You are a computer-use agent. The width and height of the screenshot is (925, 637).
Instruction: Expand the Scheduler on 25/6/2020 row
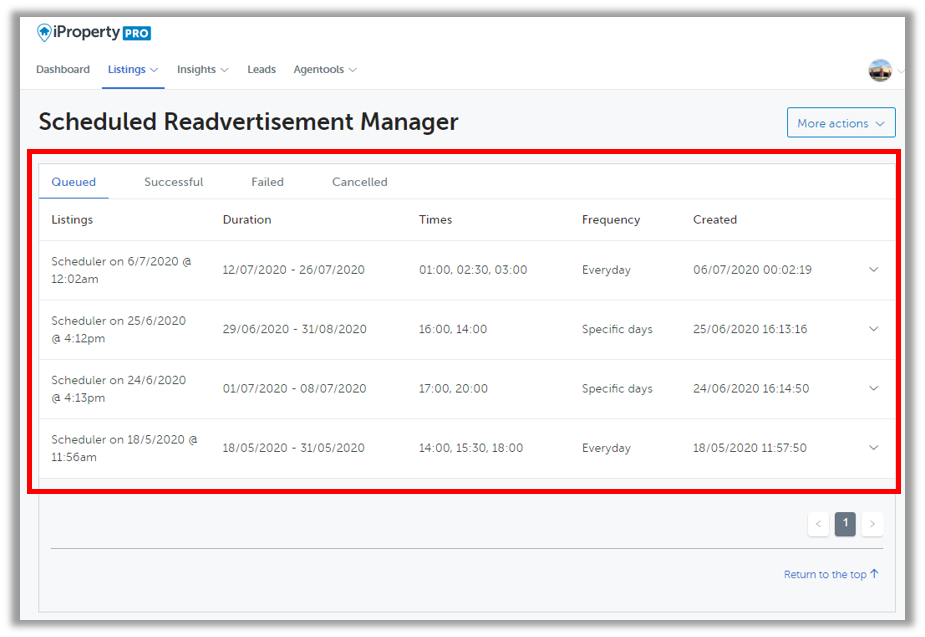coord(873,329)
